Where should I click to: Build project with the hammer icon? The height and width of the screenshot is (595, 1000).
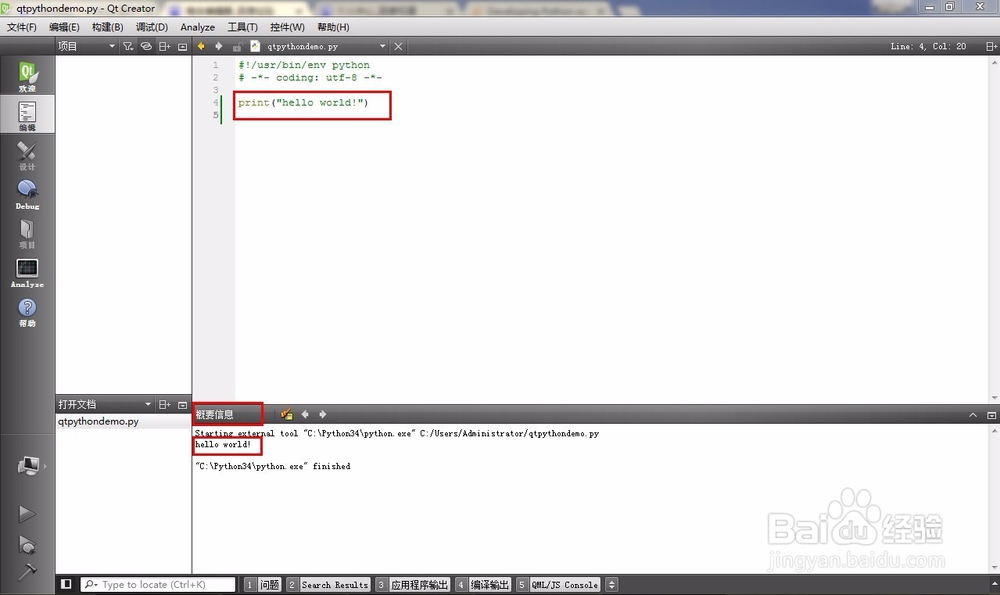(27, 571)
